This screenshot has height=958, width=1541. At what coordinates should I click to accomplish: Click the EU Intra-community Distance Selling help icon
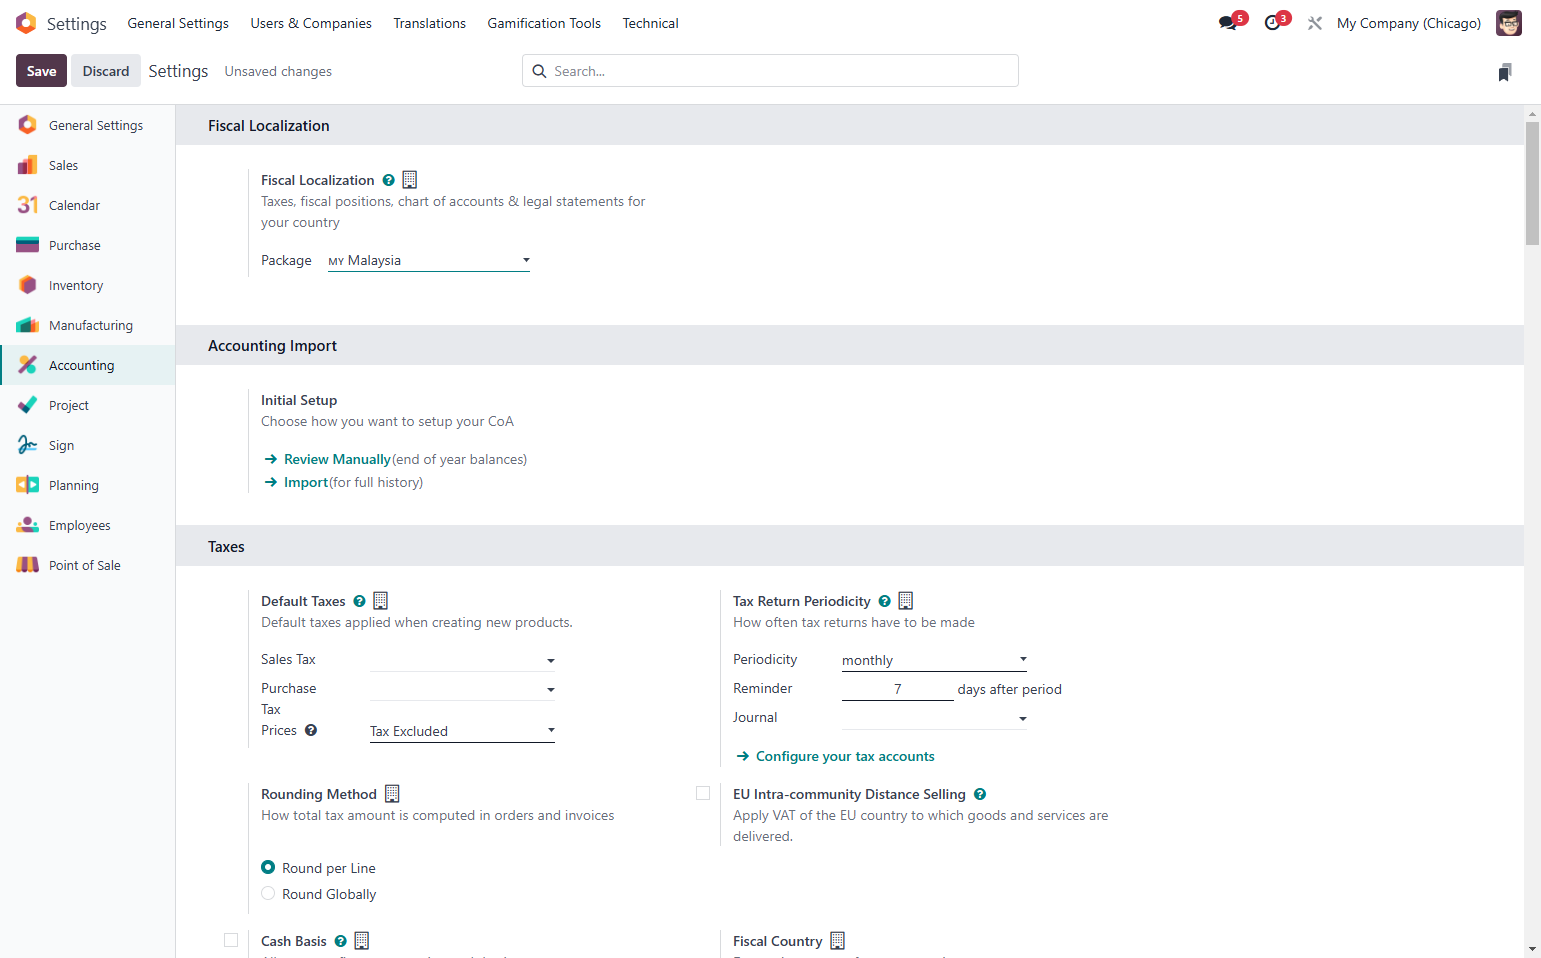980,794
